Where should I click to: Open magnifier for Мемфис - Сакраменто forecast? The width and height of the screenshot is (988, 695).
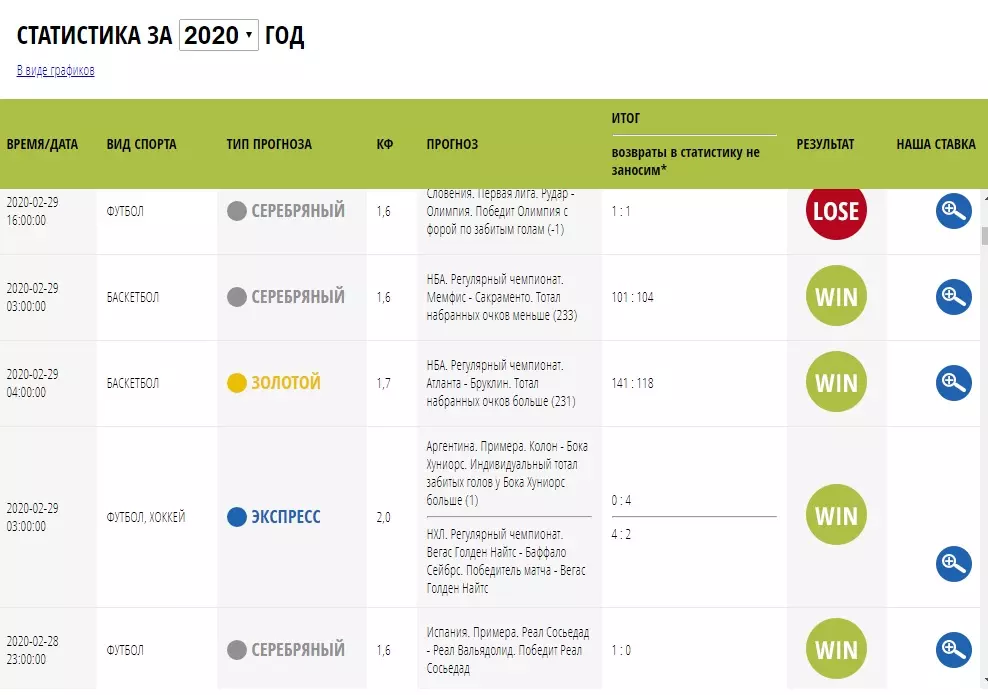[953, 296]
